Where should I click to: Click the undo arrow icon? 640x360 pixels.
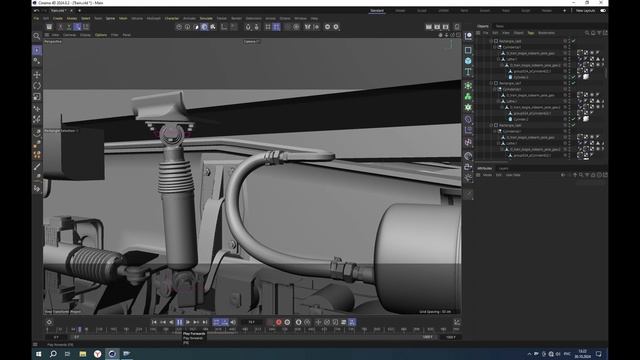[x=36, y=11]
